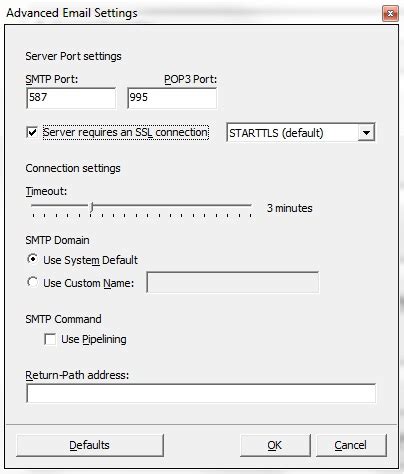Click inside the Return-Path address field
Screen dimensions: 404x474
201,393
